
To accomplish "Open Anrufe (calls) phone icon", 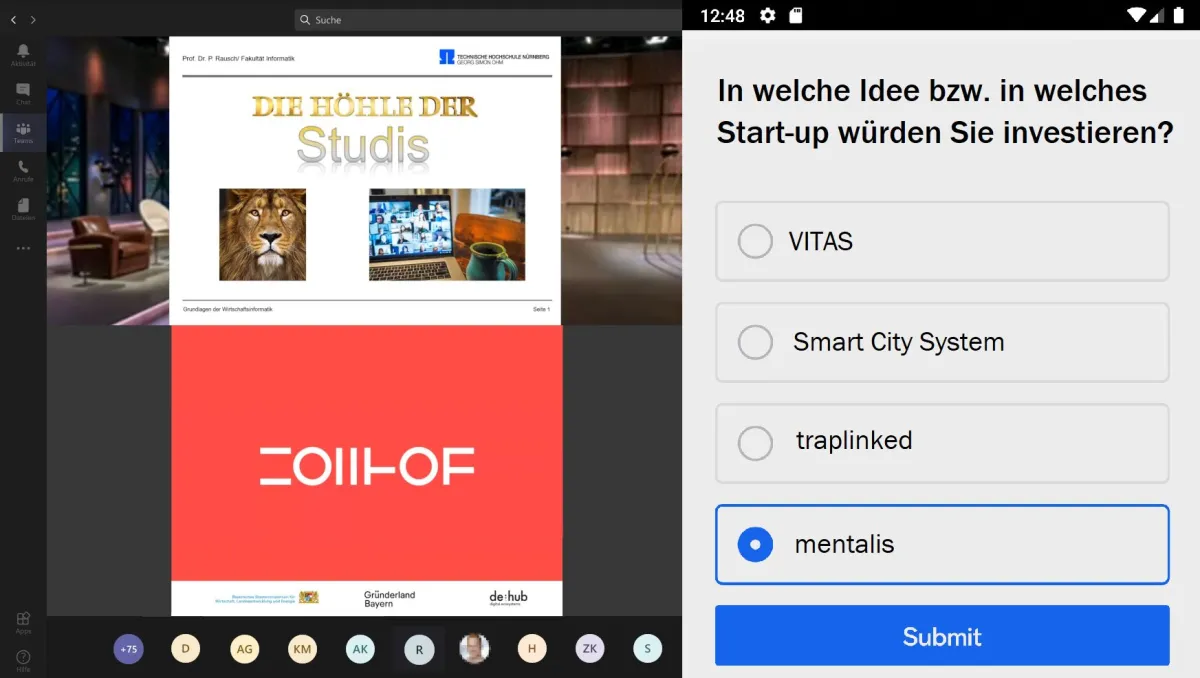I will 23,171.
